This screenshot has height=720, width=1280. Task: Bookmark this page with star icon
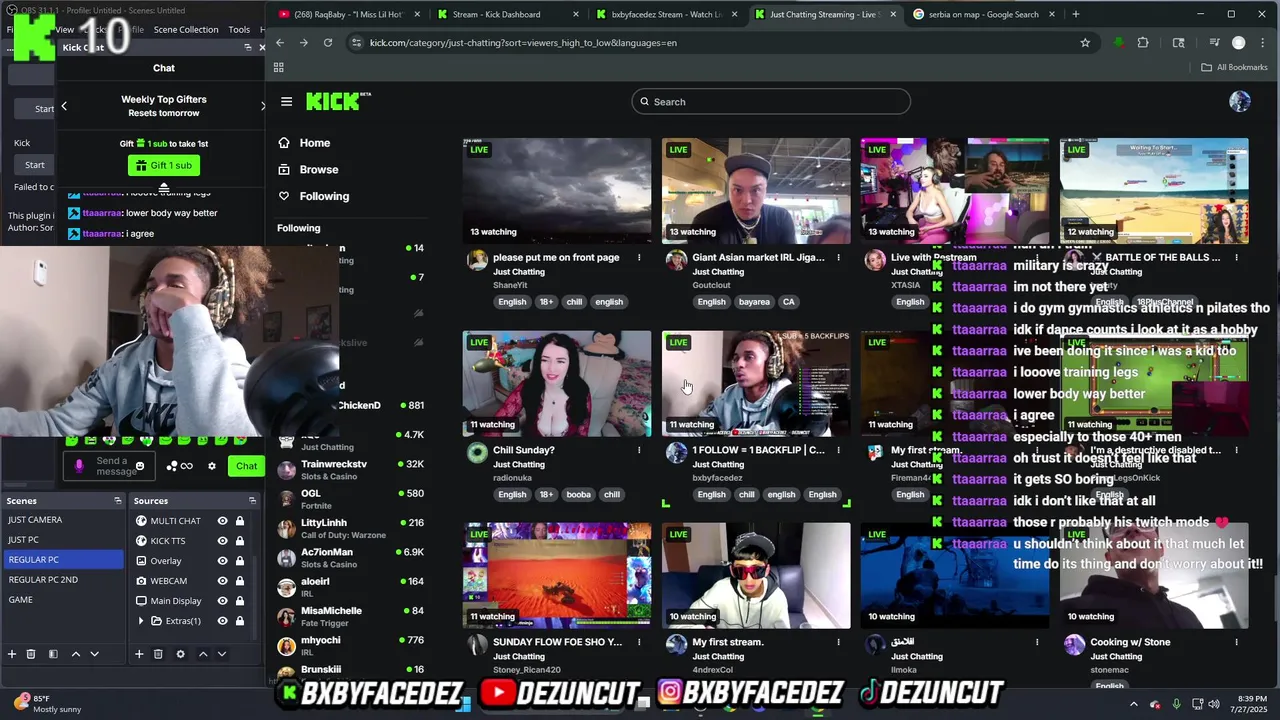coord(1085,43)
